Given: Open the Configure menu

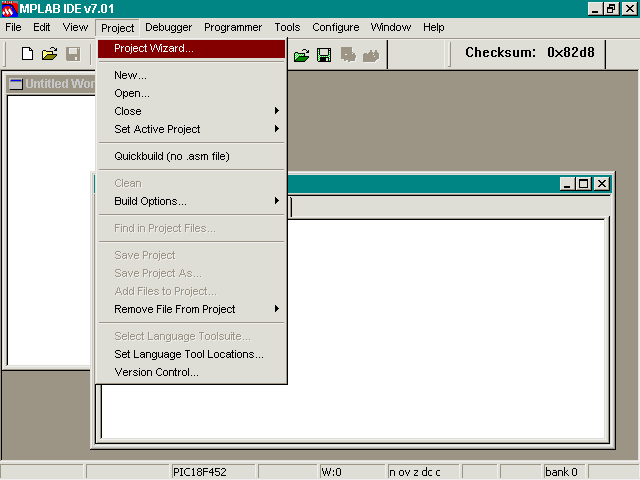Looking at the screenshot, I should (336, 27).
